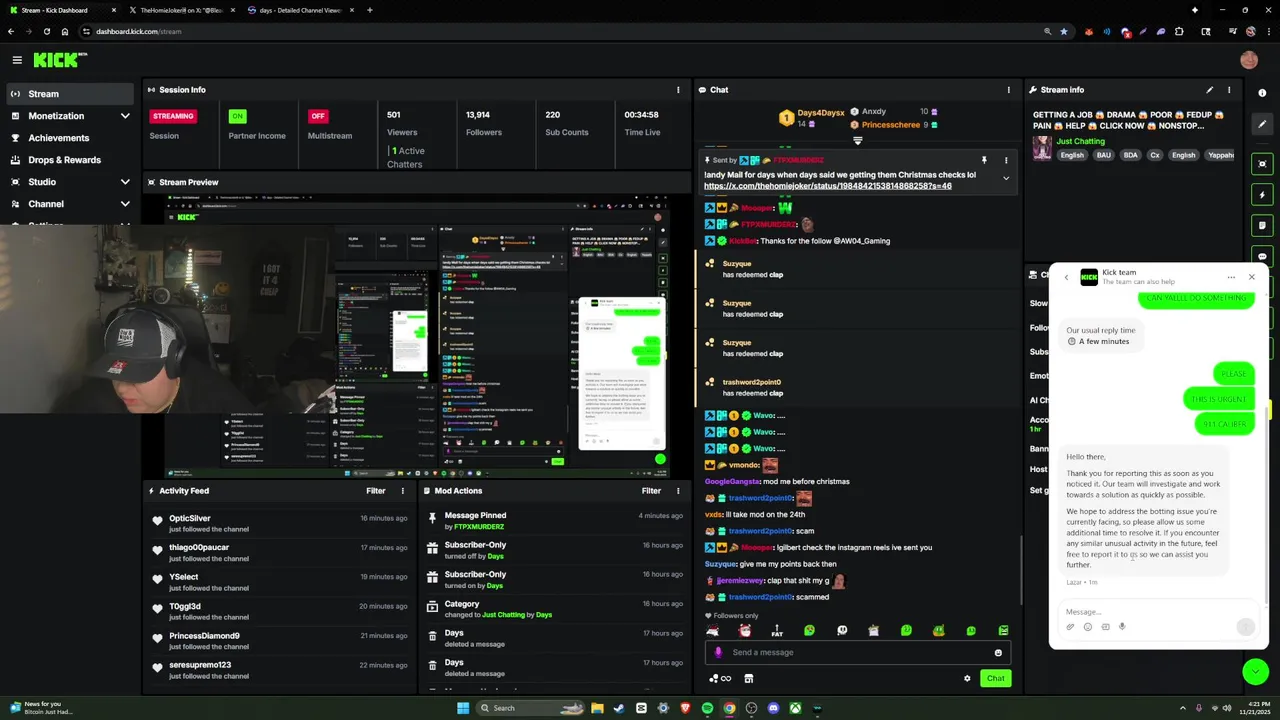The height and width of the screenshot is (720, 1280).
Task: Click OpticSilver in Activity Feed
Action: (190, 518)
